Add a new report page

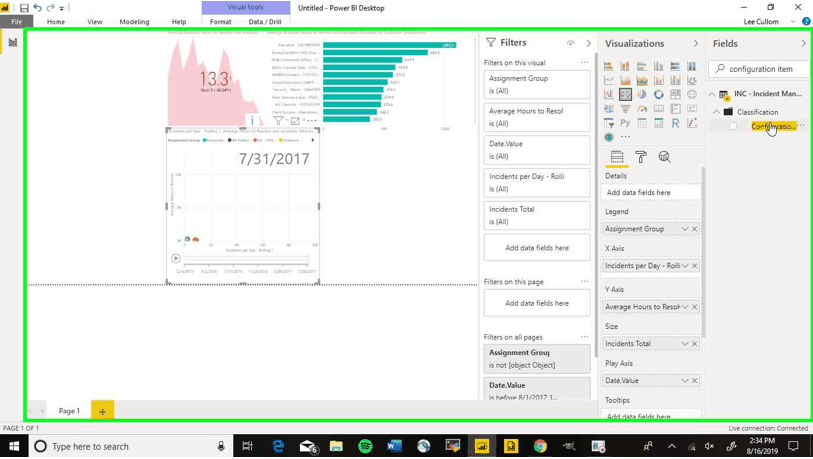tap(102, 411)
